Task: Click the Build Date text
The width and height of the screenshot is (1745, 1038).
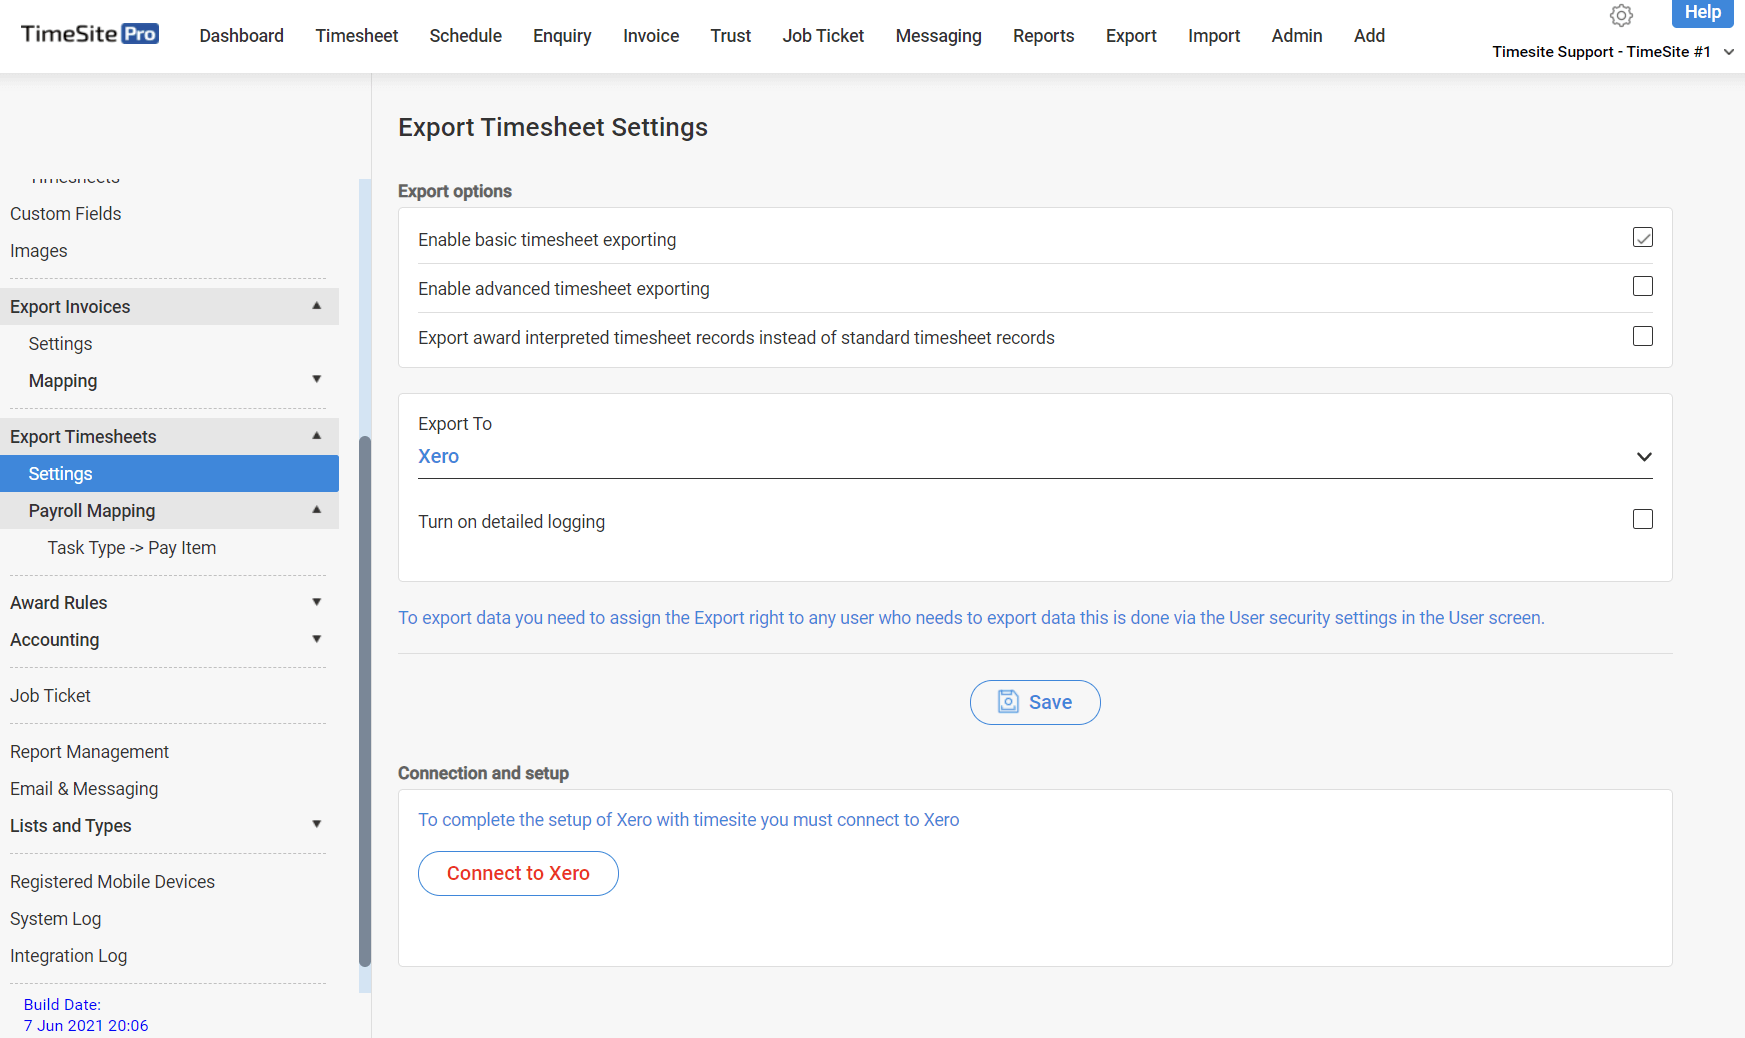Action: click(x=86, y=1015)
